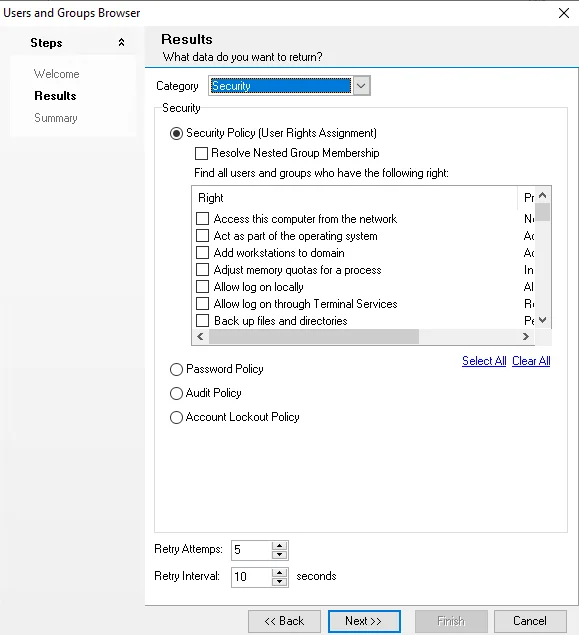
Task: Check Act as part of the operating system
Action: 202,236
